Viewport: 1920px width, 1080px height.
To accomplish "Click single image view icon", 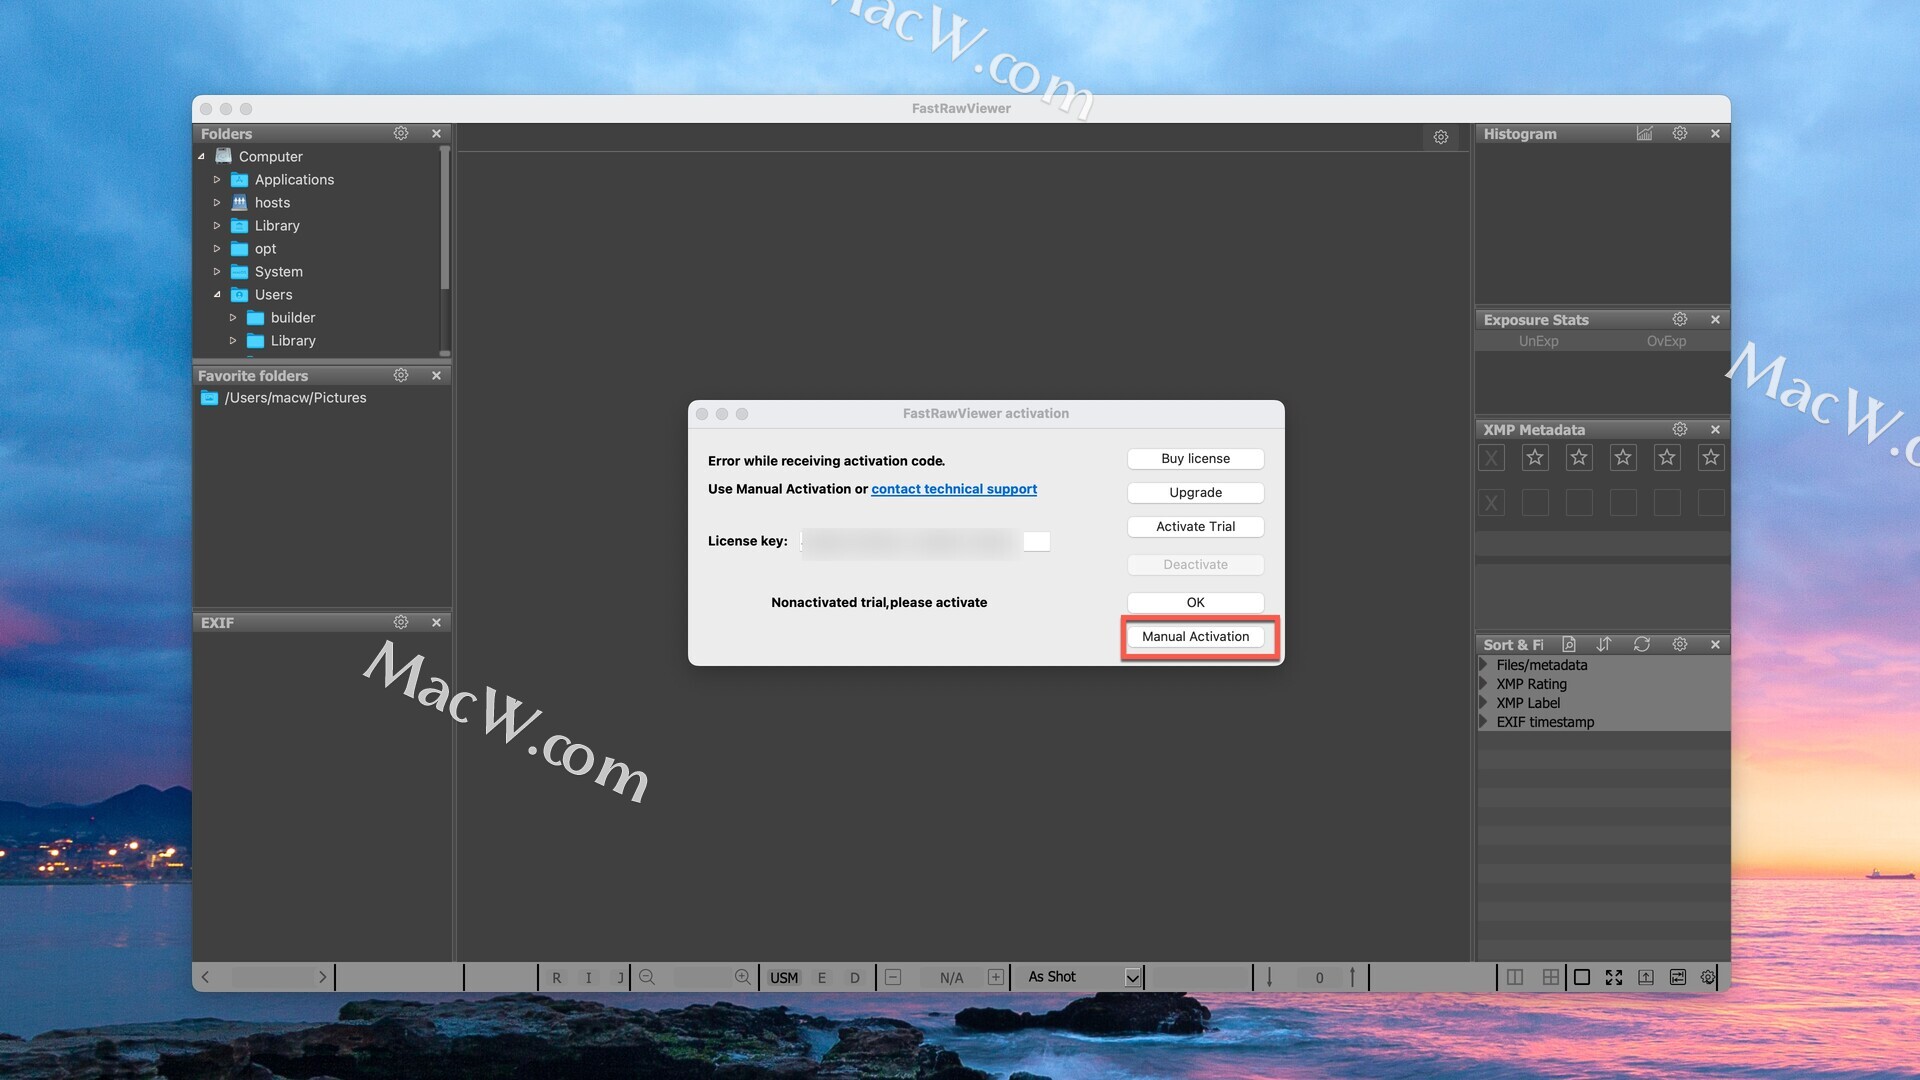I will (x=1581, y=977).
